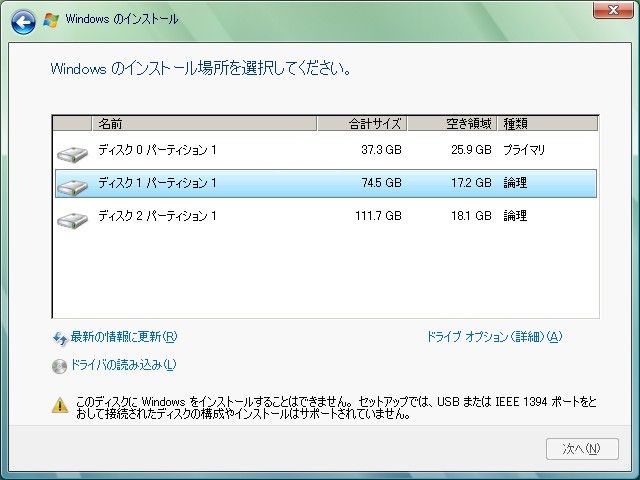
Task: Click ドライバの読み込み(L) link
Action: [x=123, y=365]
